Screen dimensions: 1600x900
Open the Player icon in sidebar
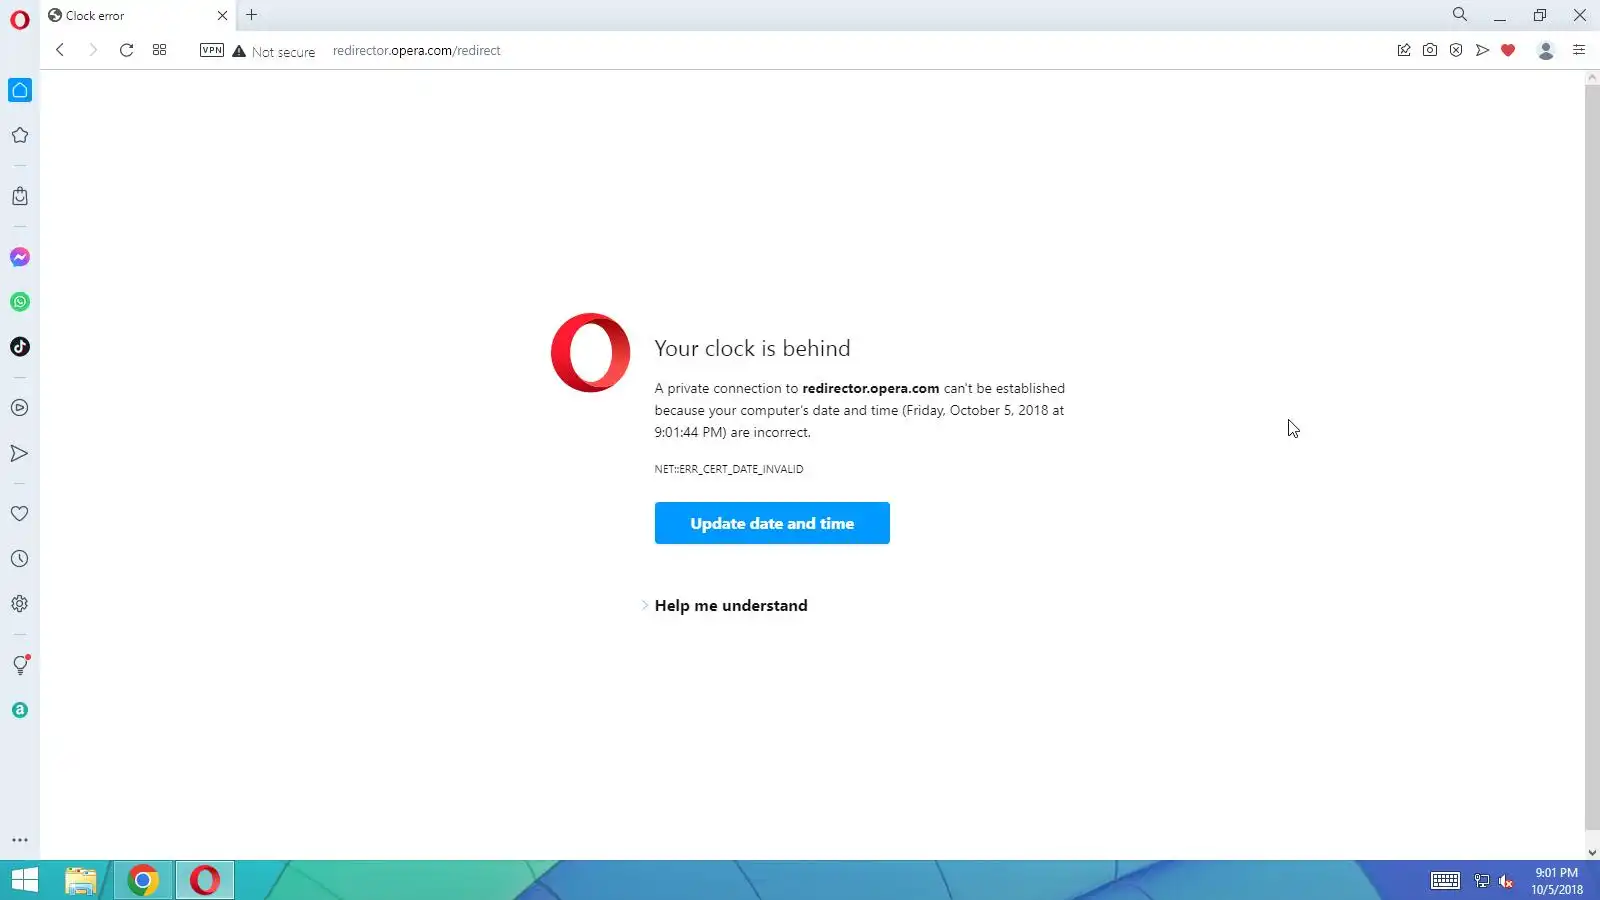[20, 408]
